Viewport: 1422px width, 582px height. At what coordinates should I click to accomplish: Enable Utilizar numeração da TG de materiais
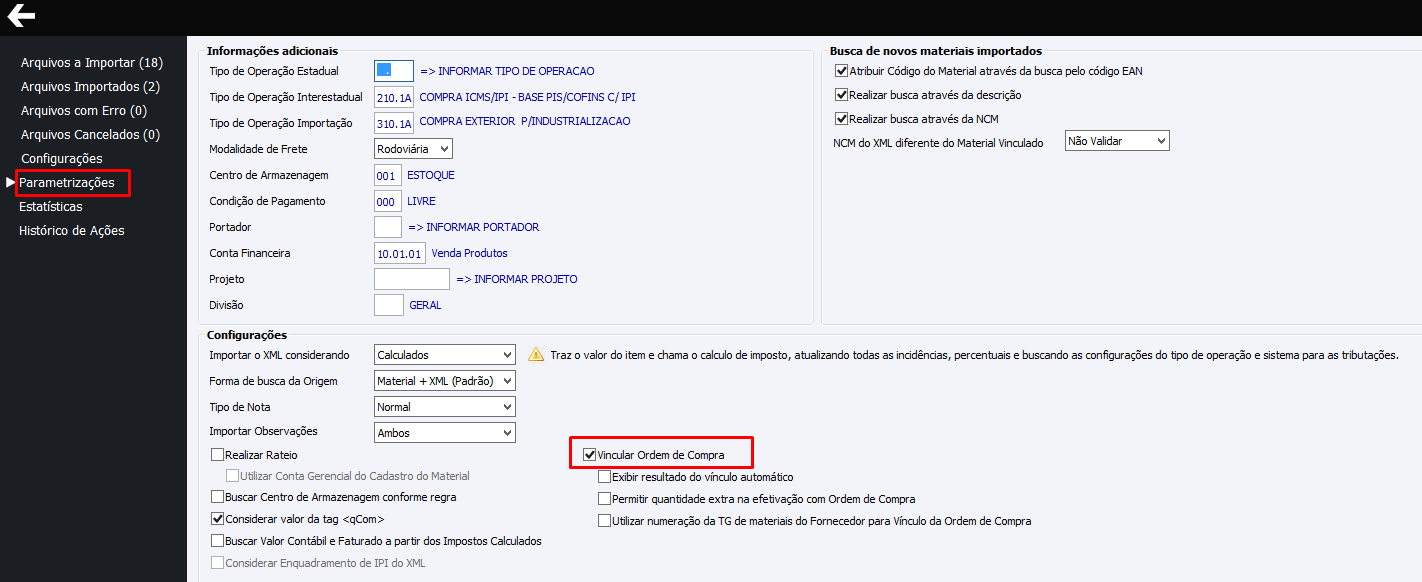point(604,521)
